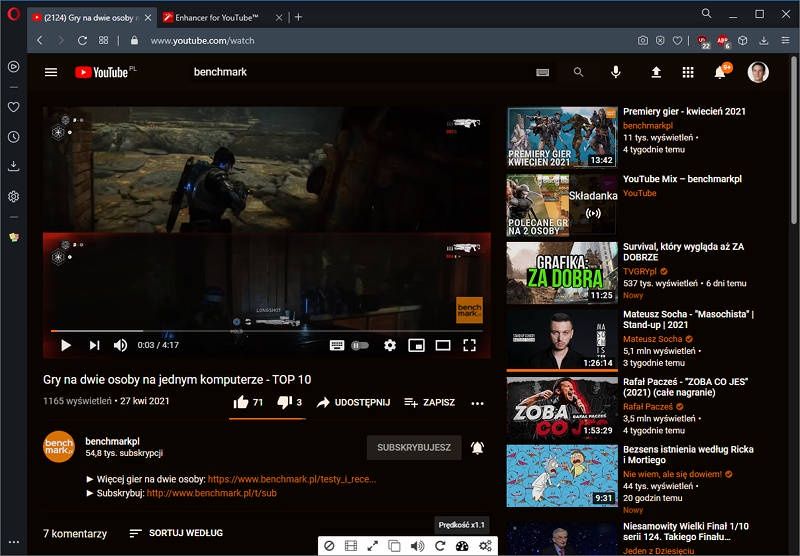This screenshot has height=556, width=800.
Task: Open SORTUJ WEDŁUG comment sorting dropdown
Action: pos(176,533)
